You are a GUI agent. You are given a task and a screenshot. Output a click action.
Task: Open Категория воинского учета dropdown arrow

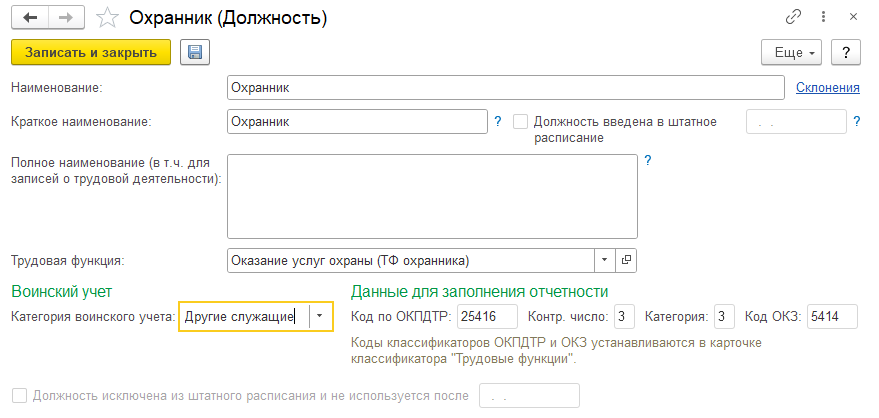pyautogui.click(x=320, y=316)
